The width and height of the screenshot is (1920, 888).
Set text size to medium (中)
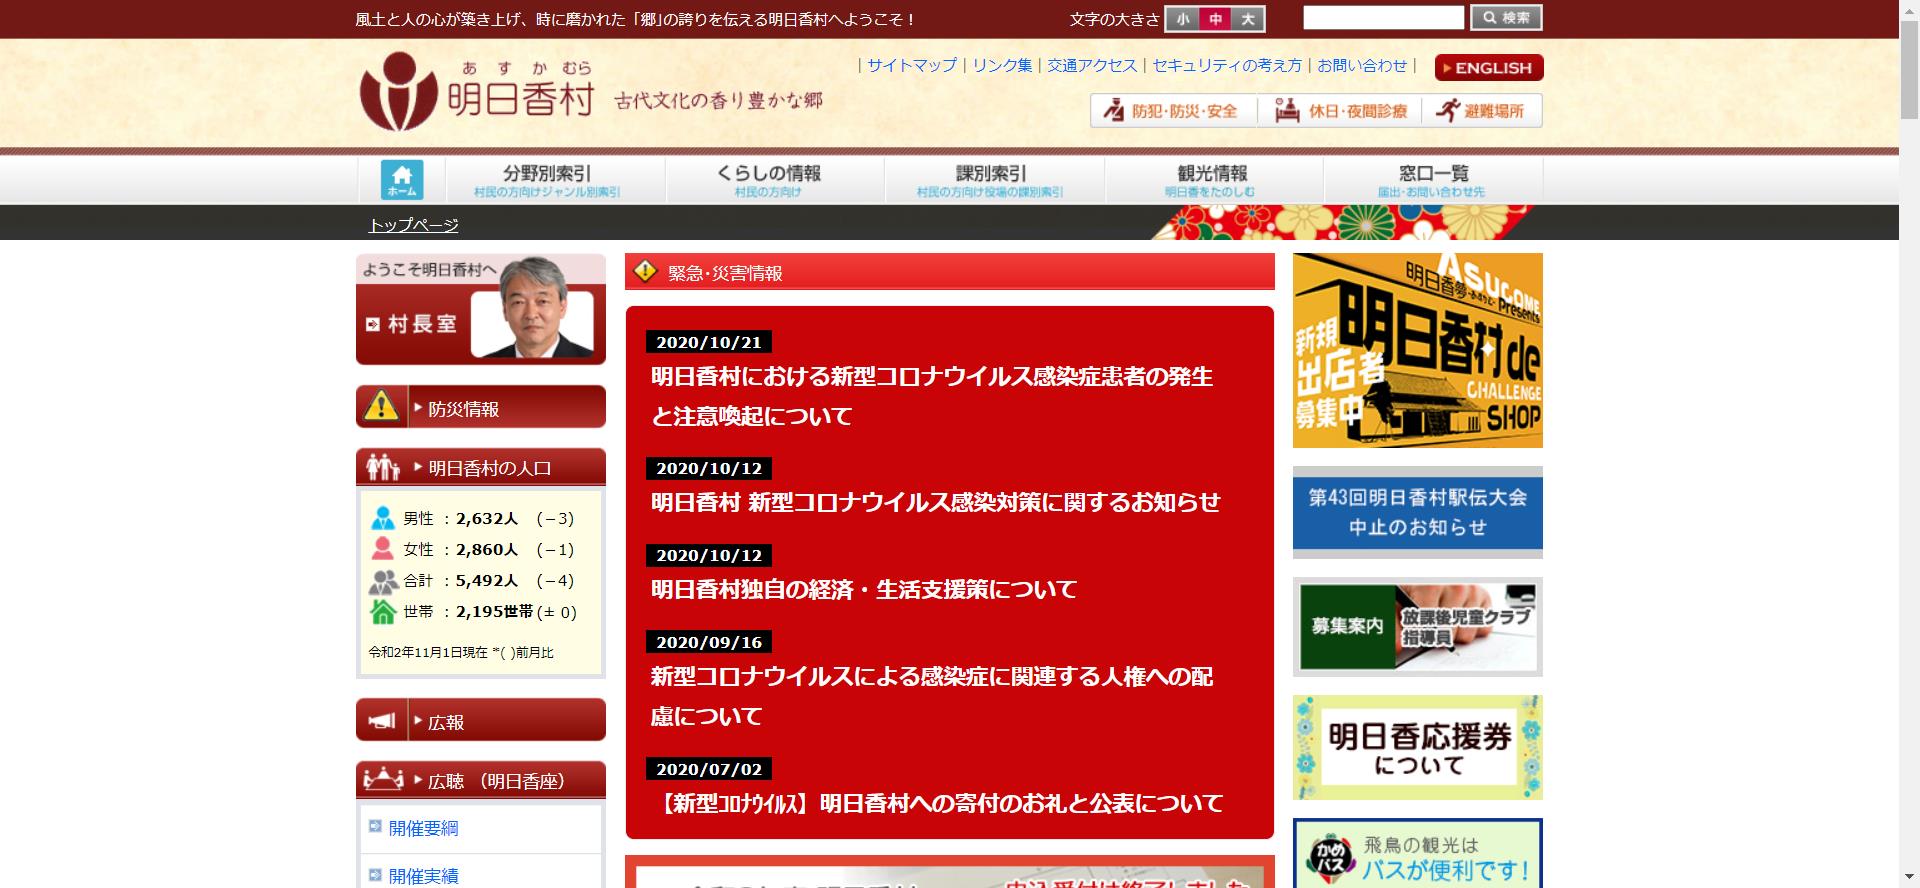coord(1215,19)
